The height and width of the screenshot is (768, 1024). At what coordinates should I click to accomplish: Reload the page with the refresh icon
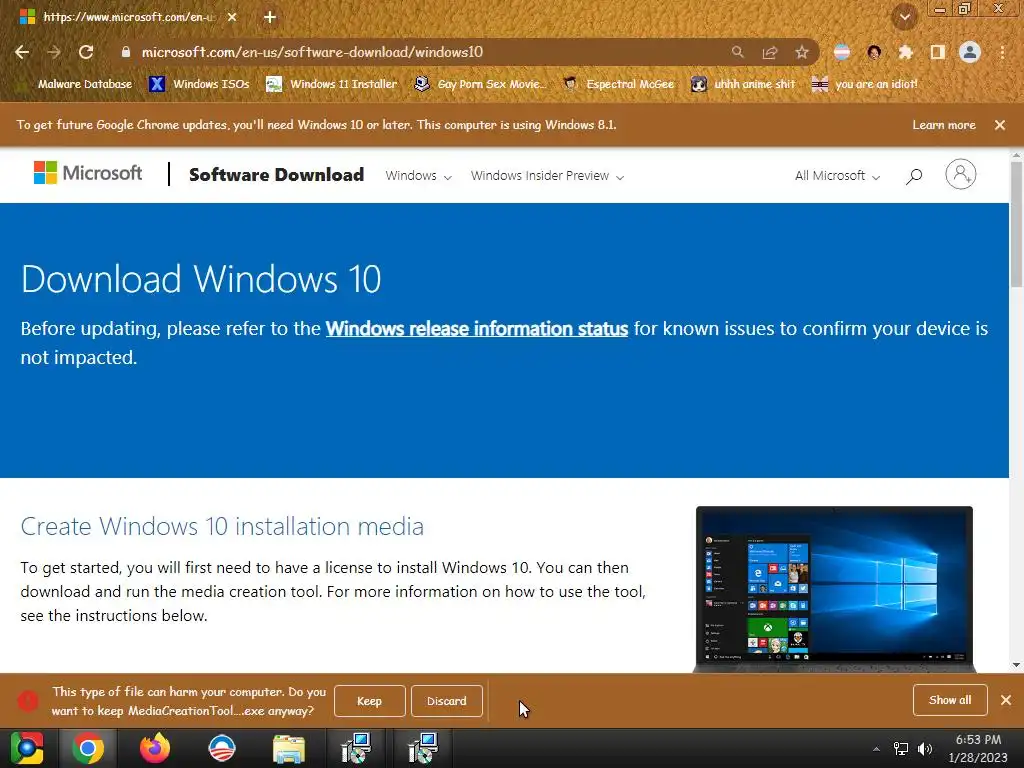86,52
